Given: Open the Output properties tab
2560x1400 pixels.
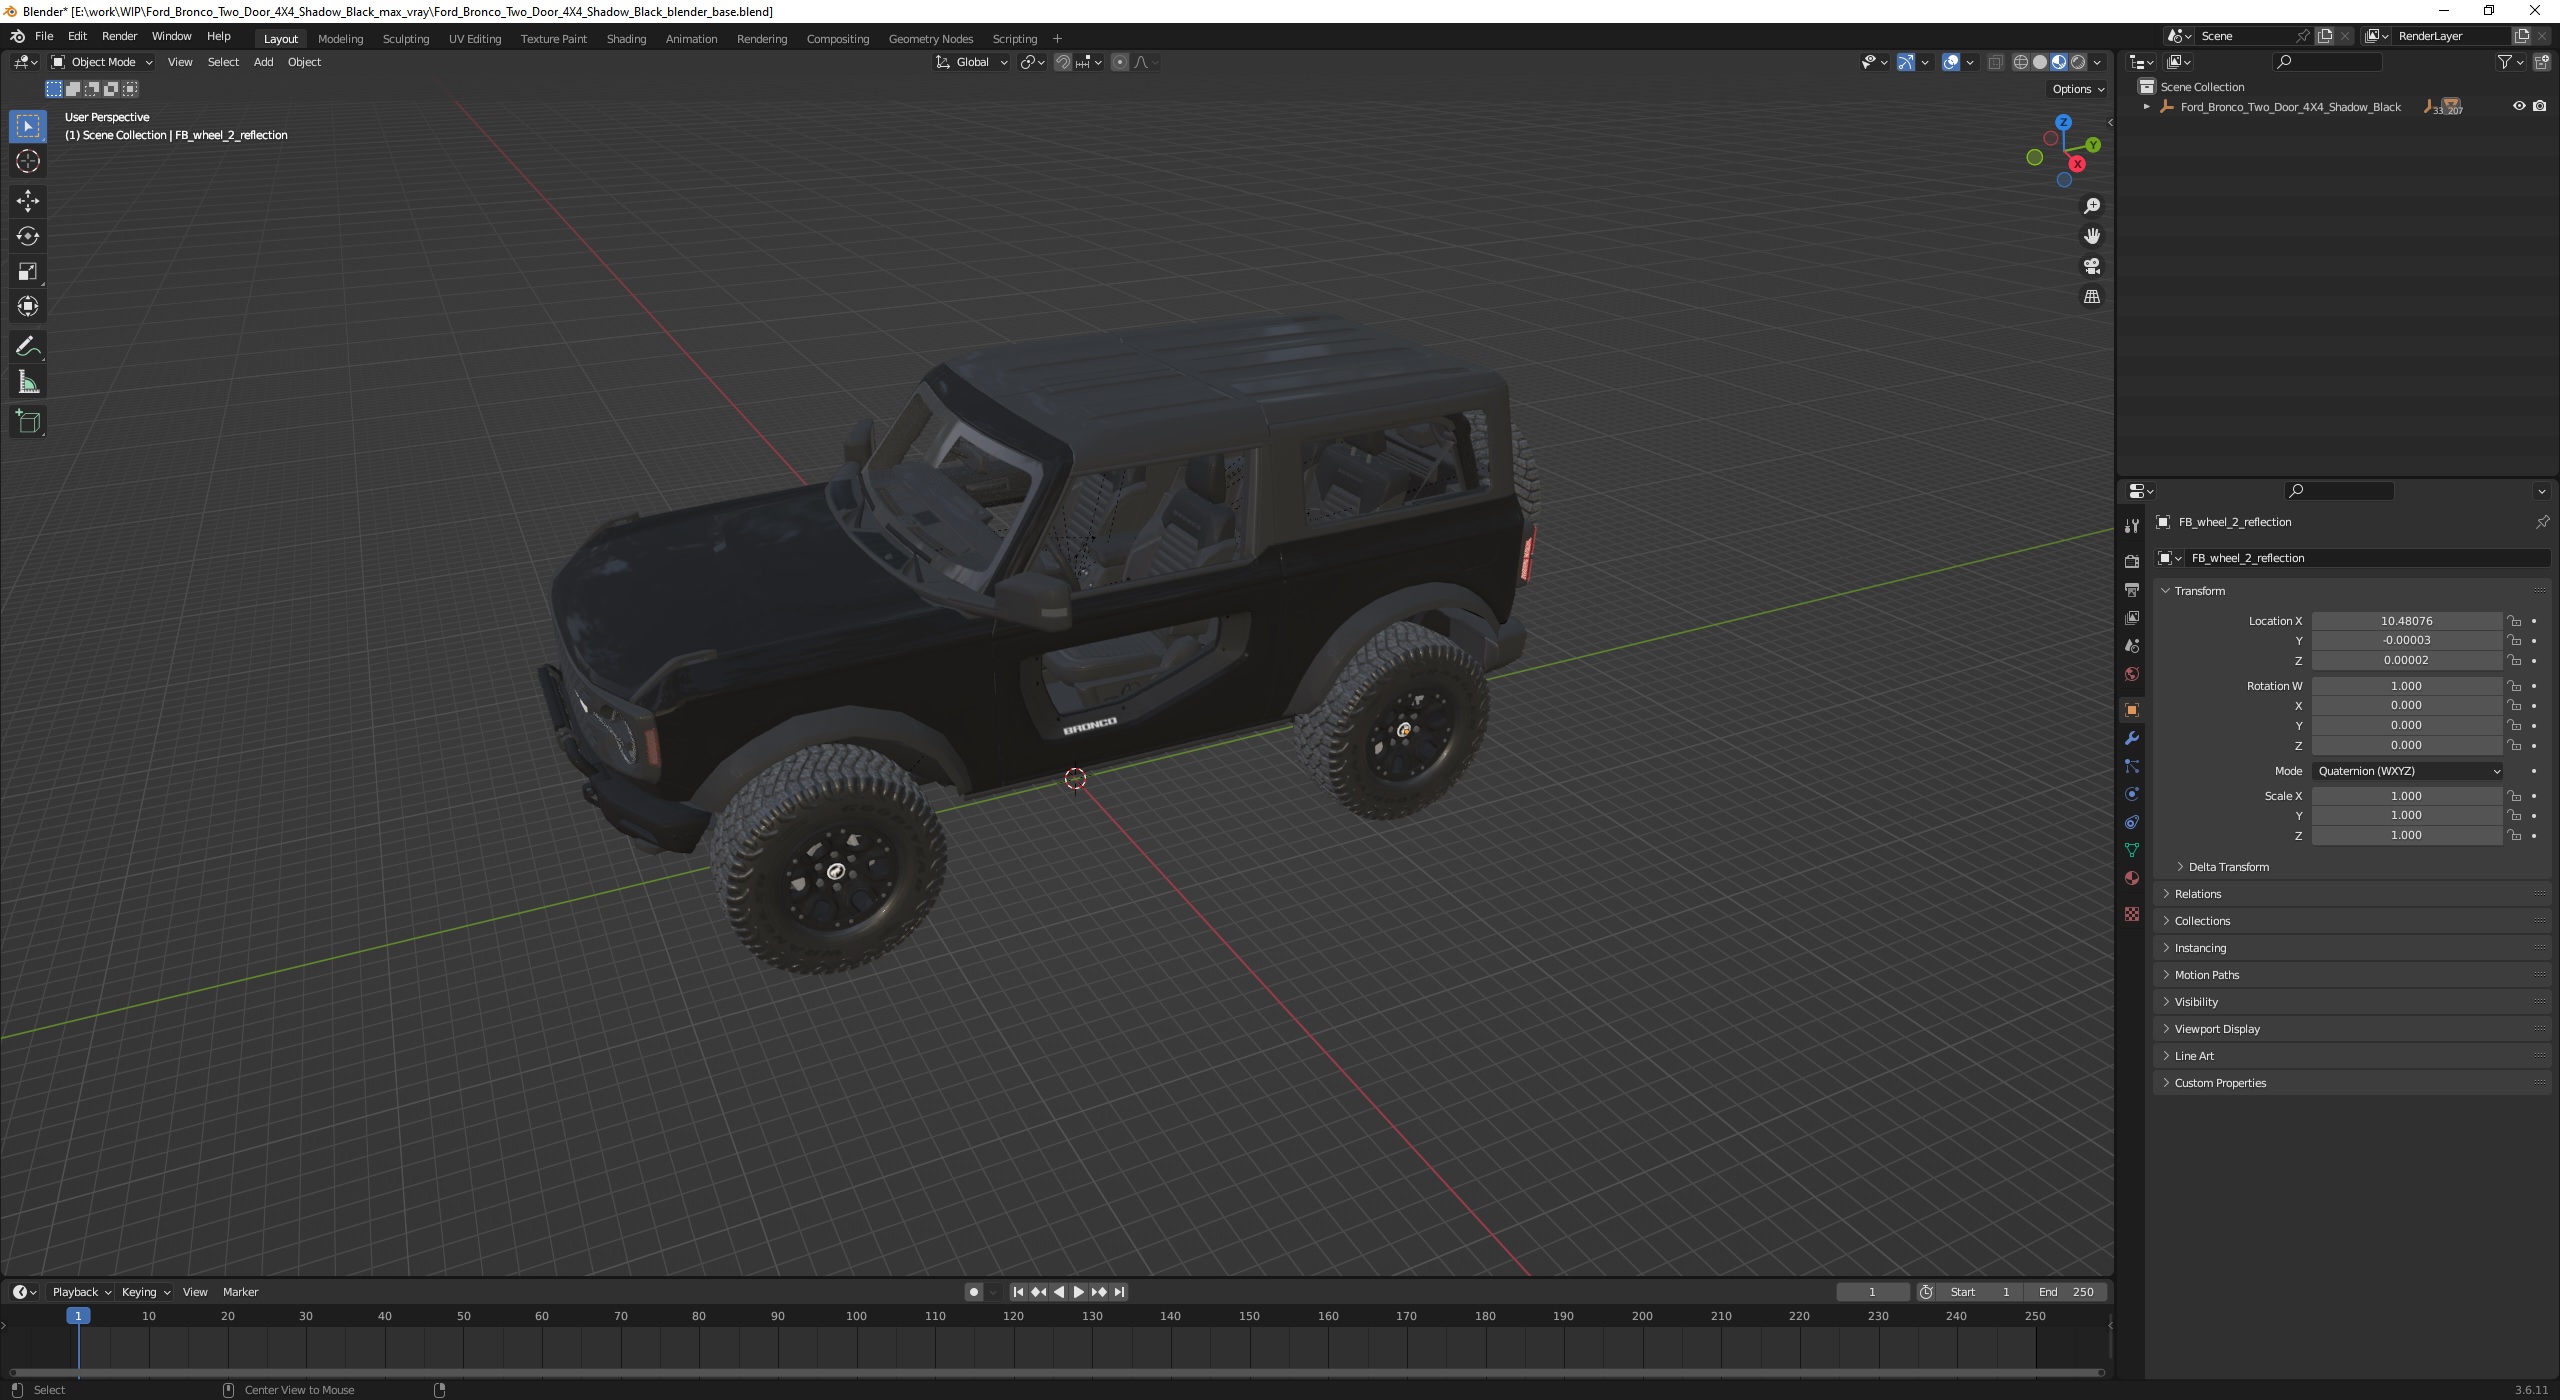Looking at the screenshot, I should (x=2132, y=590).
